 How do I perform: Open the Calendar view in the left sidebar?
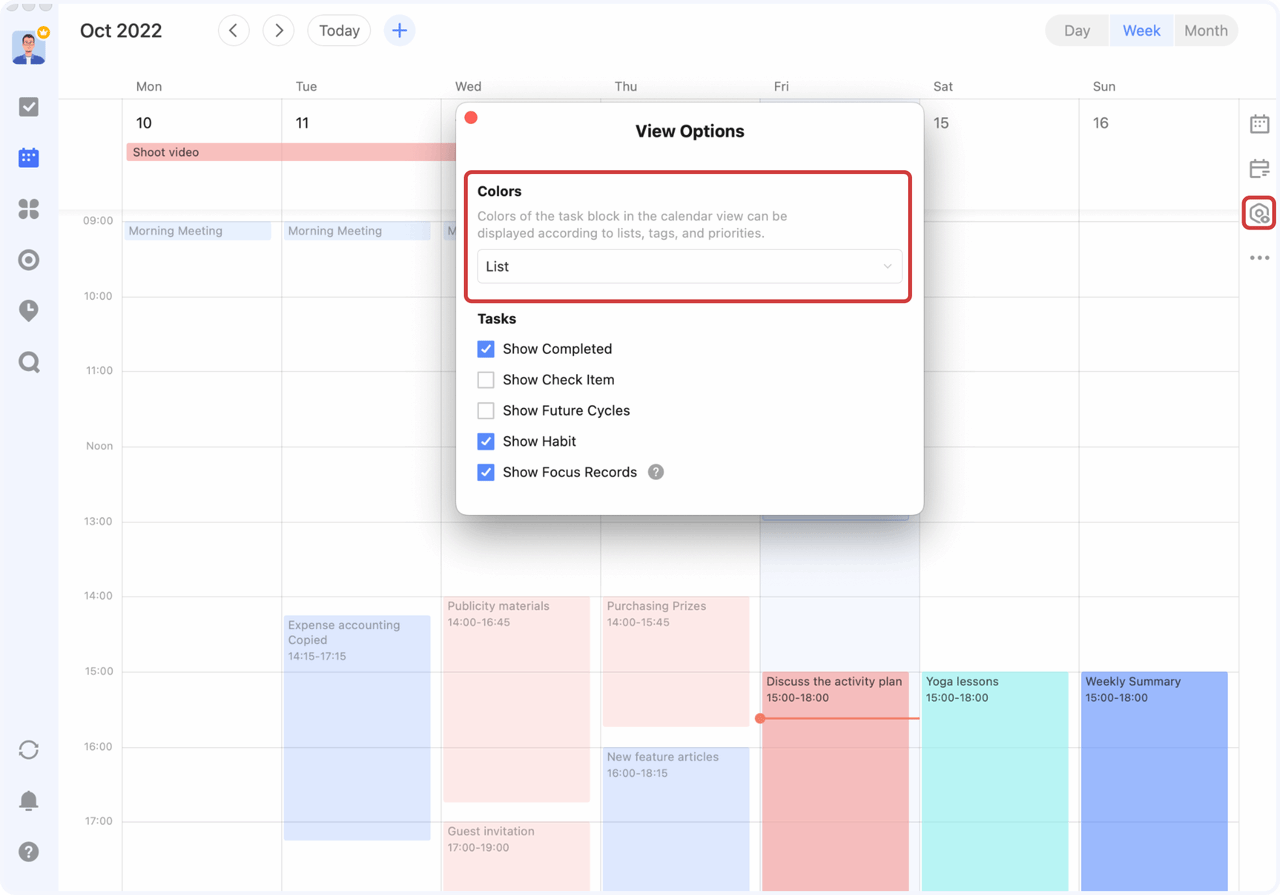point(28,157)
